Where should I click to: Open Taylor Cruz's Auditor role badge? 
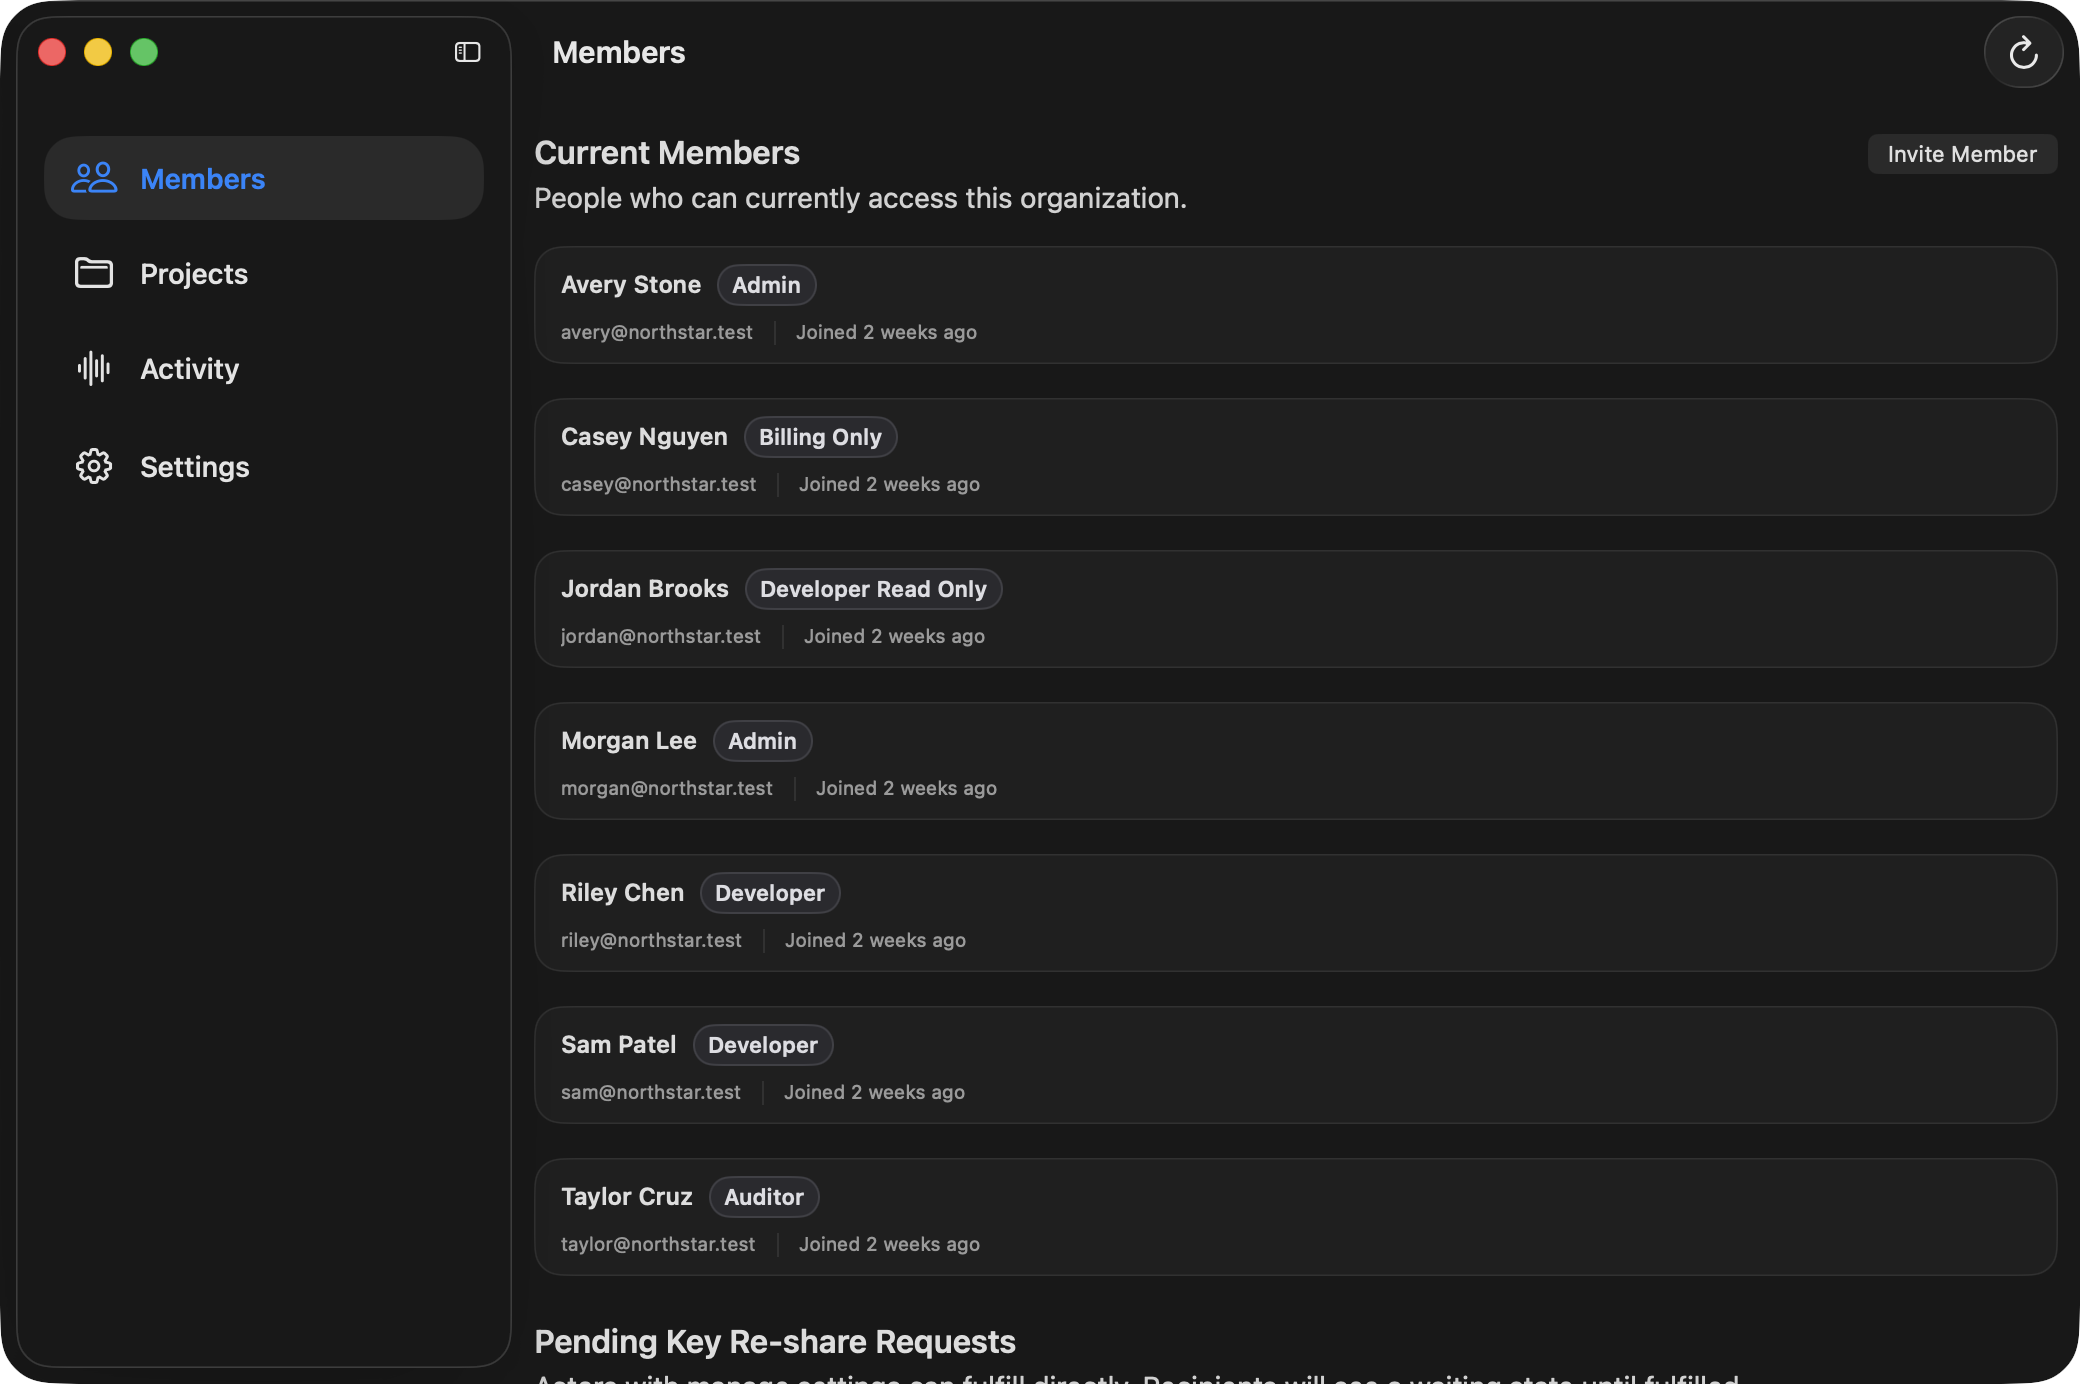click(x=763, y=1196)
